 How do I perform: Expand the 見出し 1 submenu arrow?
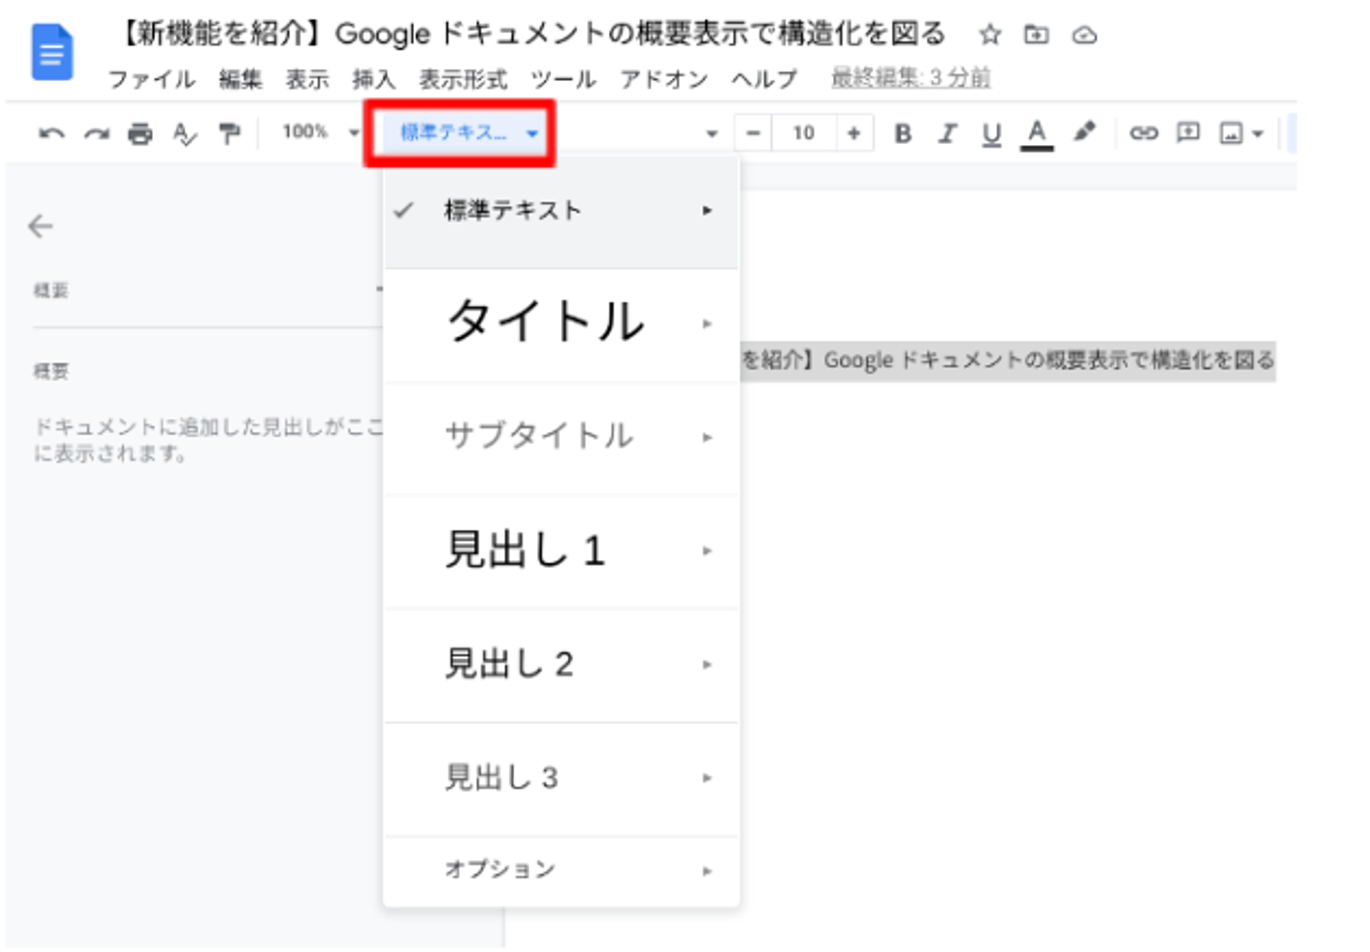coord(707,551)
